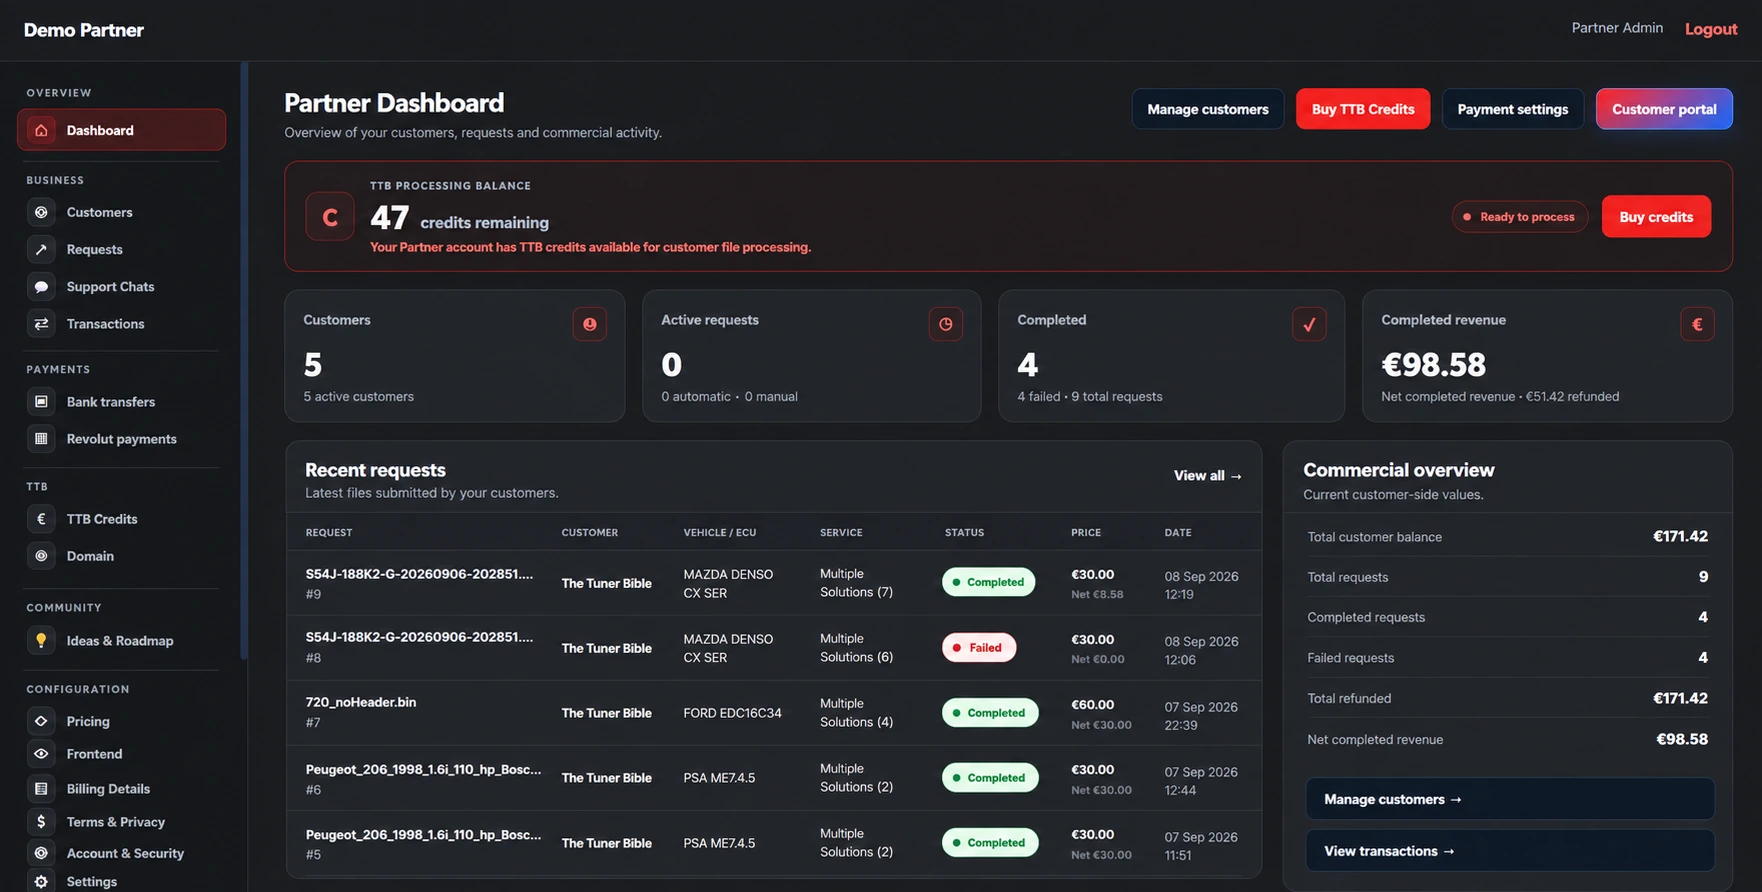Click Manage customers arrow button in Commercial overview
This screenshot has height=892, width=1762.
tap(1510, 799)
